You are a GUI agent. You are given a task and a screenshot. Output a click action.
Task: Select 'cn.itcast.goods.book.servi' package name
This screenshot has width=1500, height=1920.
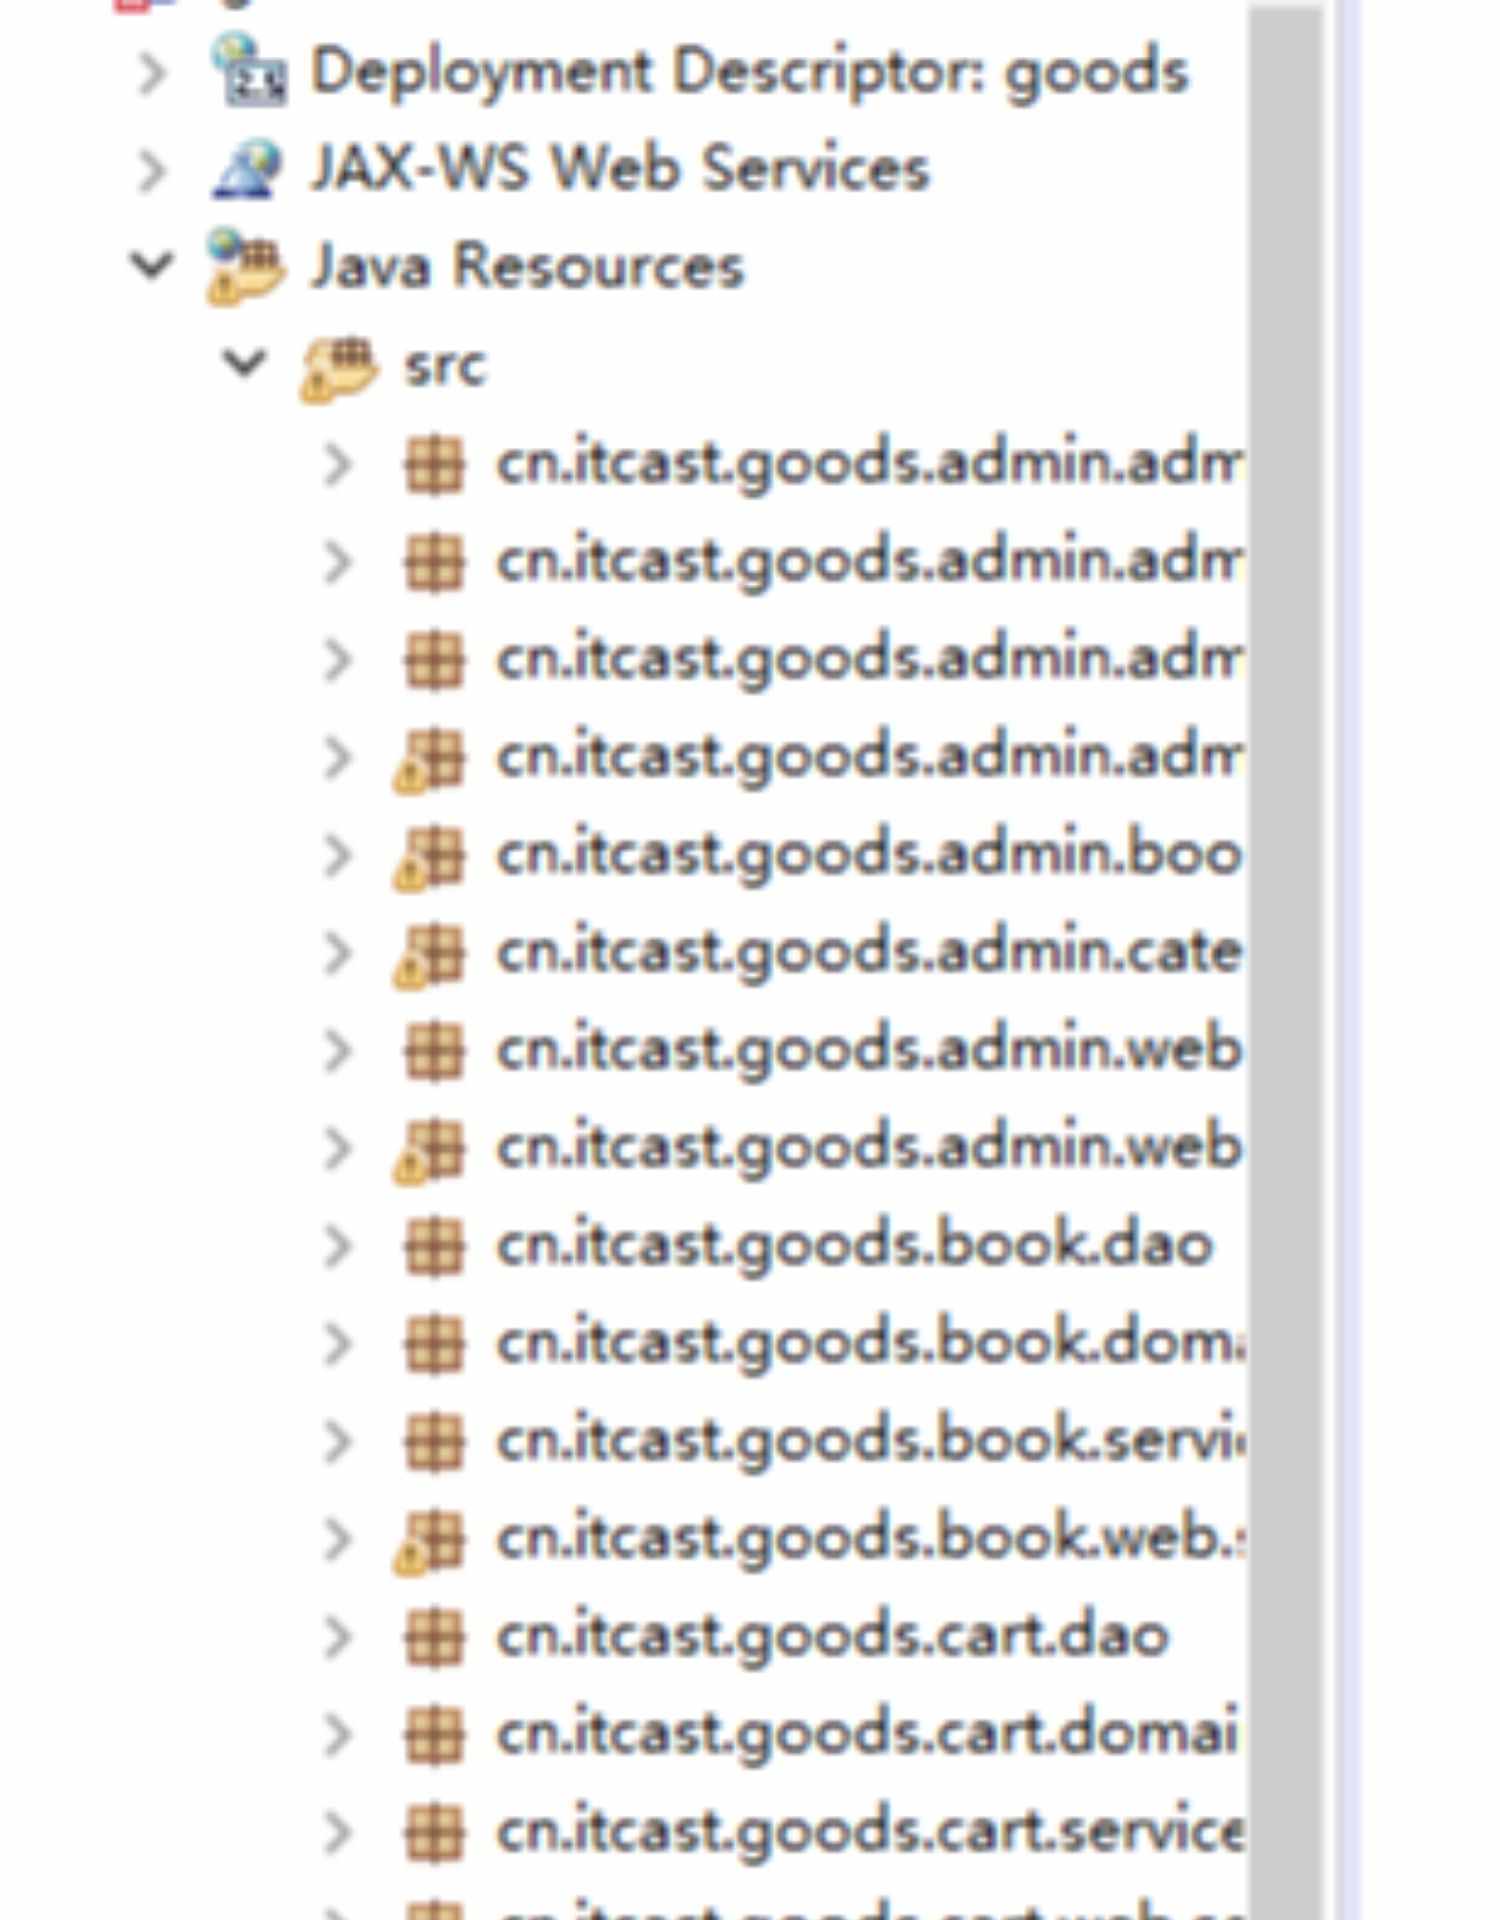point(870,1442)
